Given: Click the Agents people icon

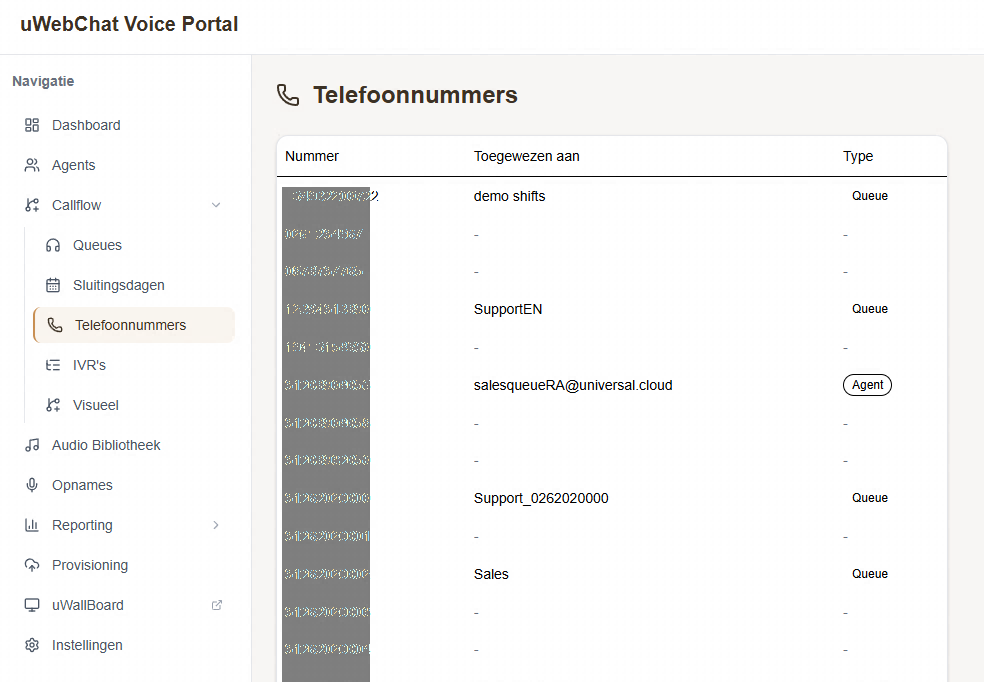Looking at the screenshot, I should 32,165.
